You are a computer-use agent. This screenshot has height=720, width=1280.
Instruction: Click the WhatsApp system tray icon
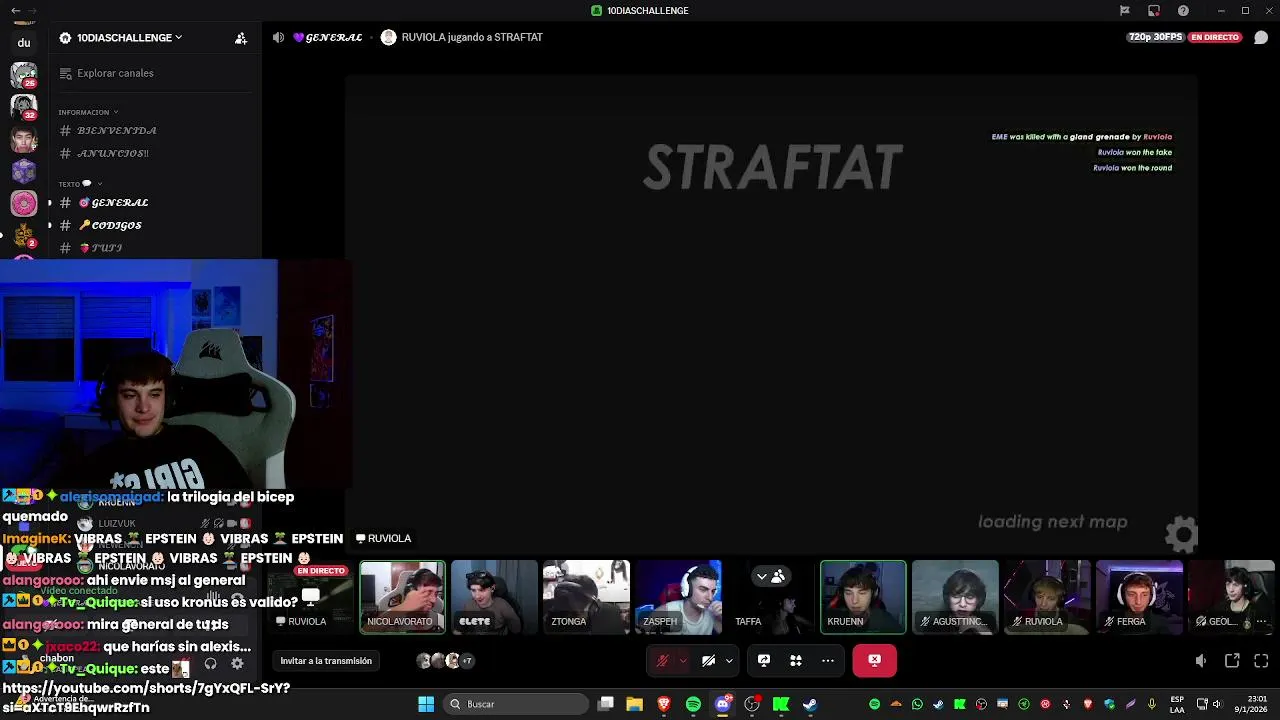917,704
